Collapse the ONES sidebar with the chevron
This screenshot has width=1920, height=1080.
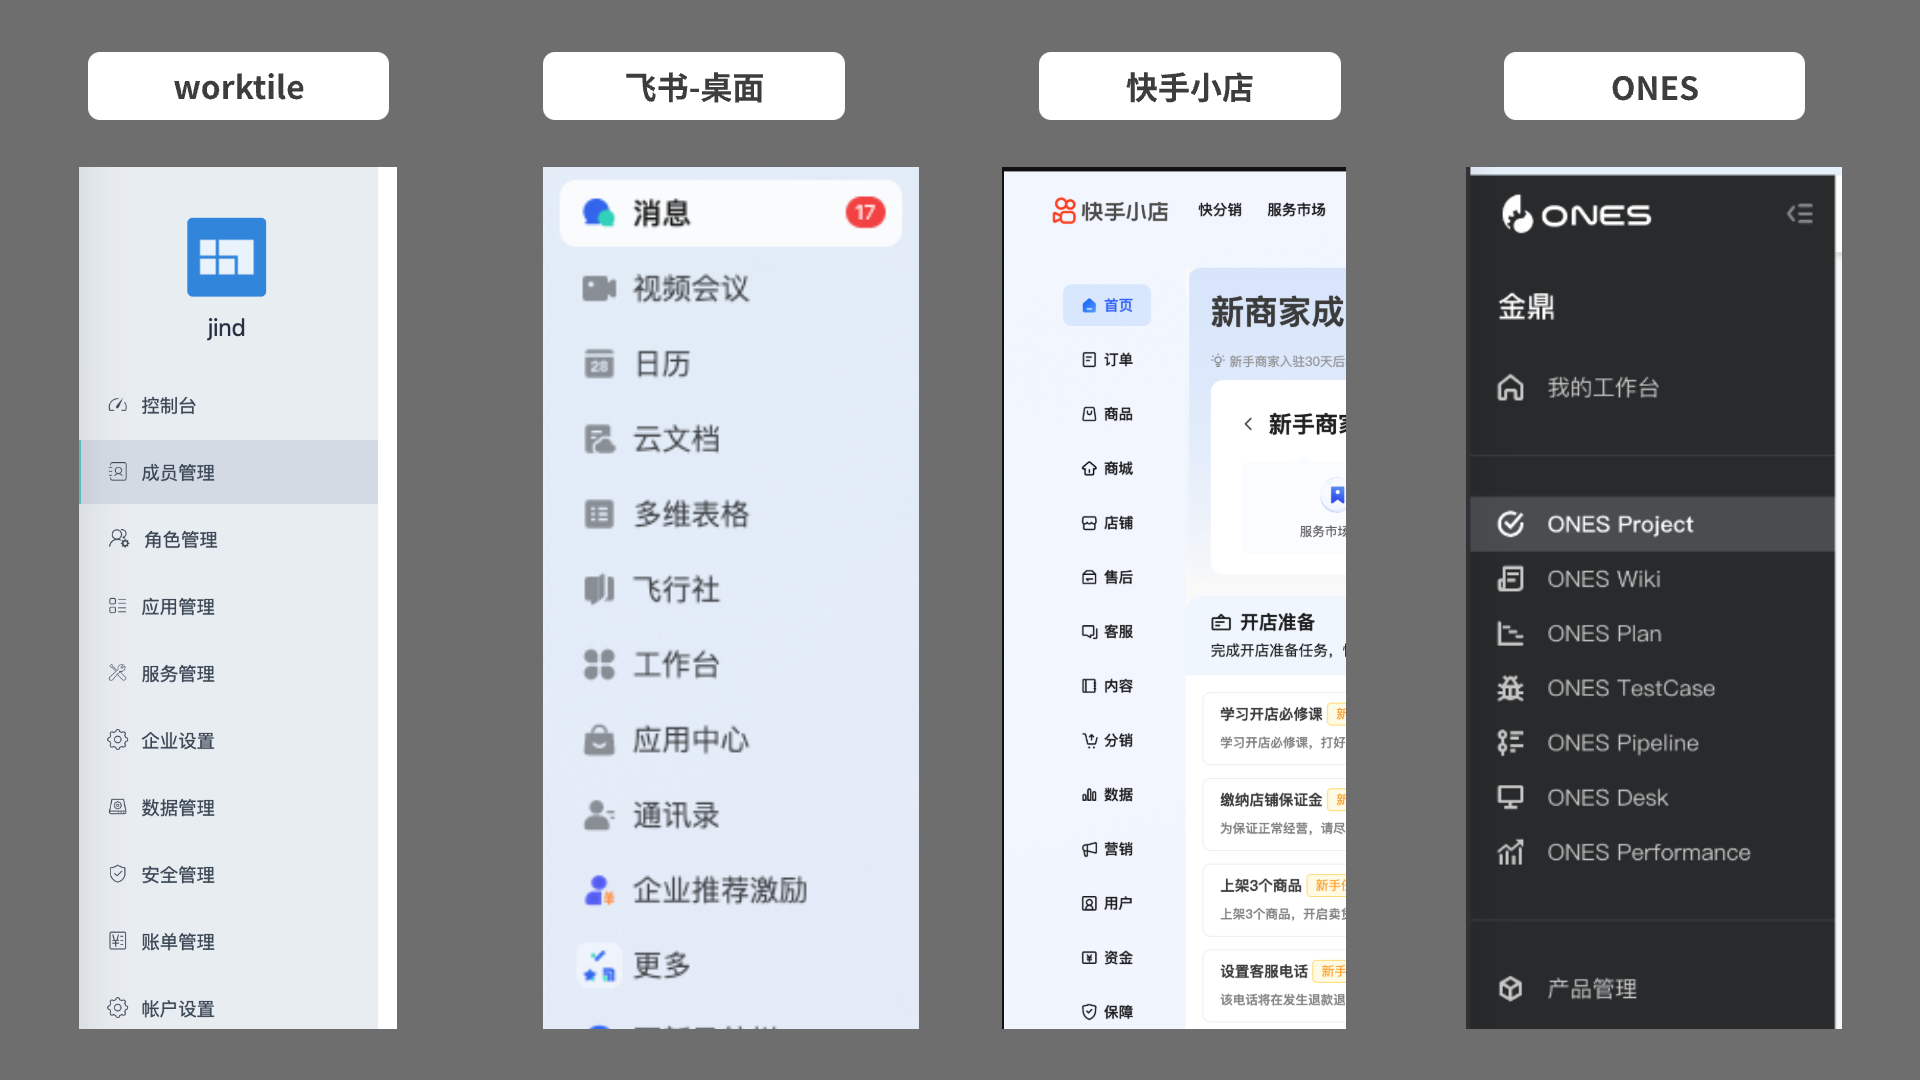pos(1800,213)
